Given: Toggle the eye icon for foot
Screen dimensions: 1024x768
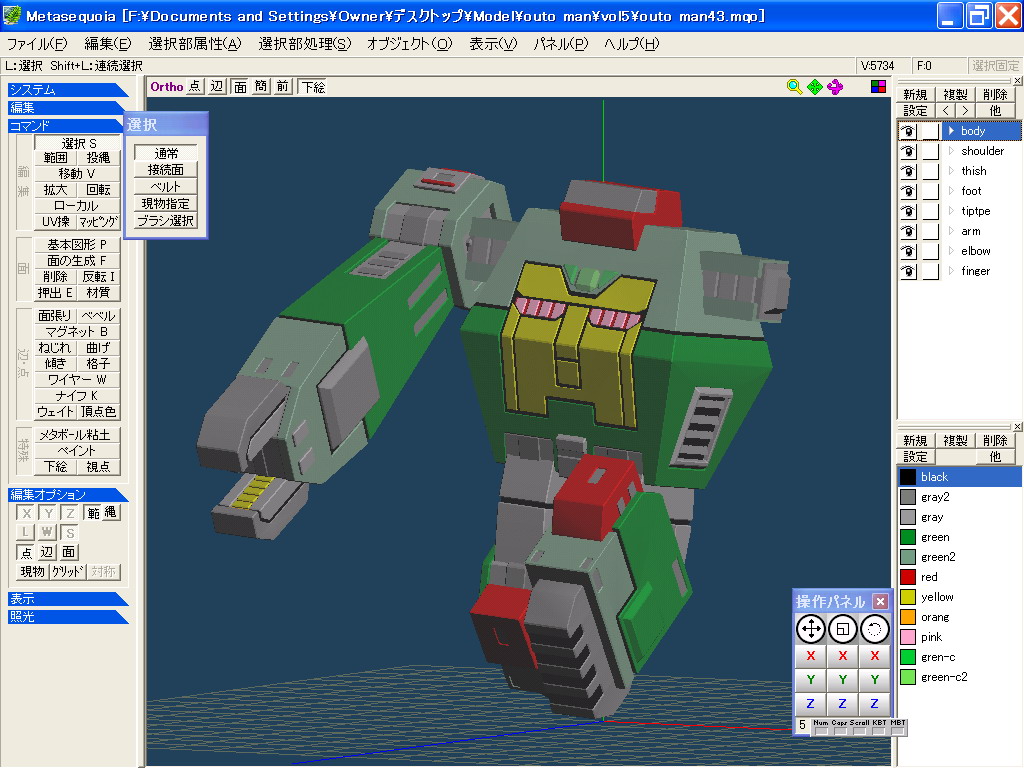Looking at the screenshot, I should [x=908, y=191].
